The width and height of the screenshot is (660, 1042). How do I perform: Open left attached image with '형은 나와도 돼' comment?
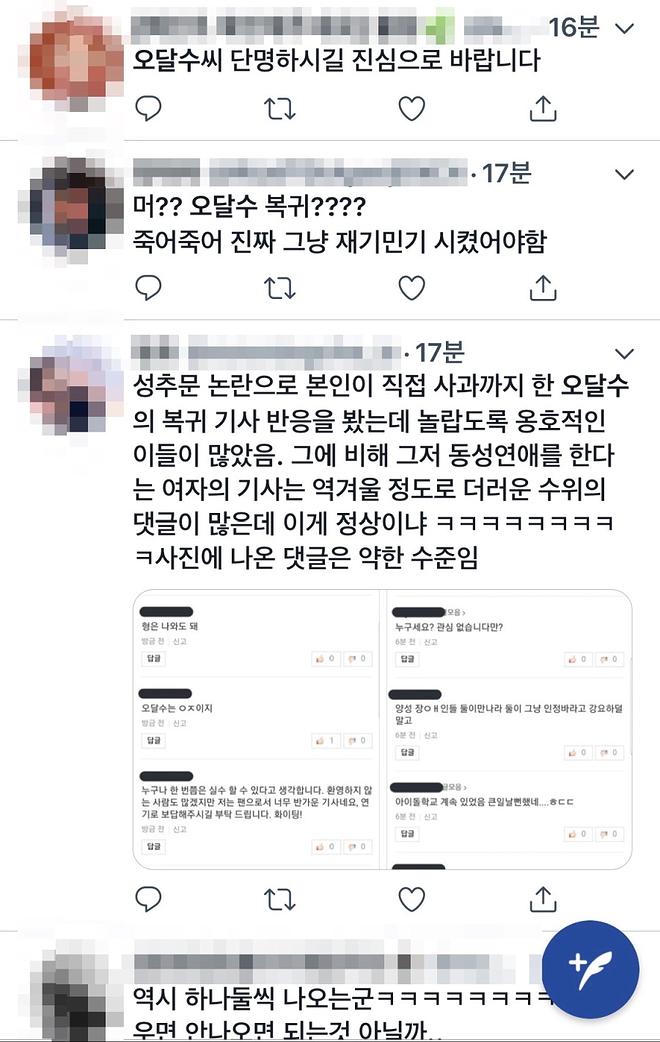256,729
